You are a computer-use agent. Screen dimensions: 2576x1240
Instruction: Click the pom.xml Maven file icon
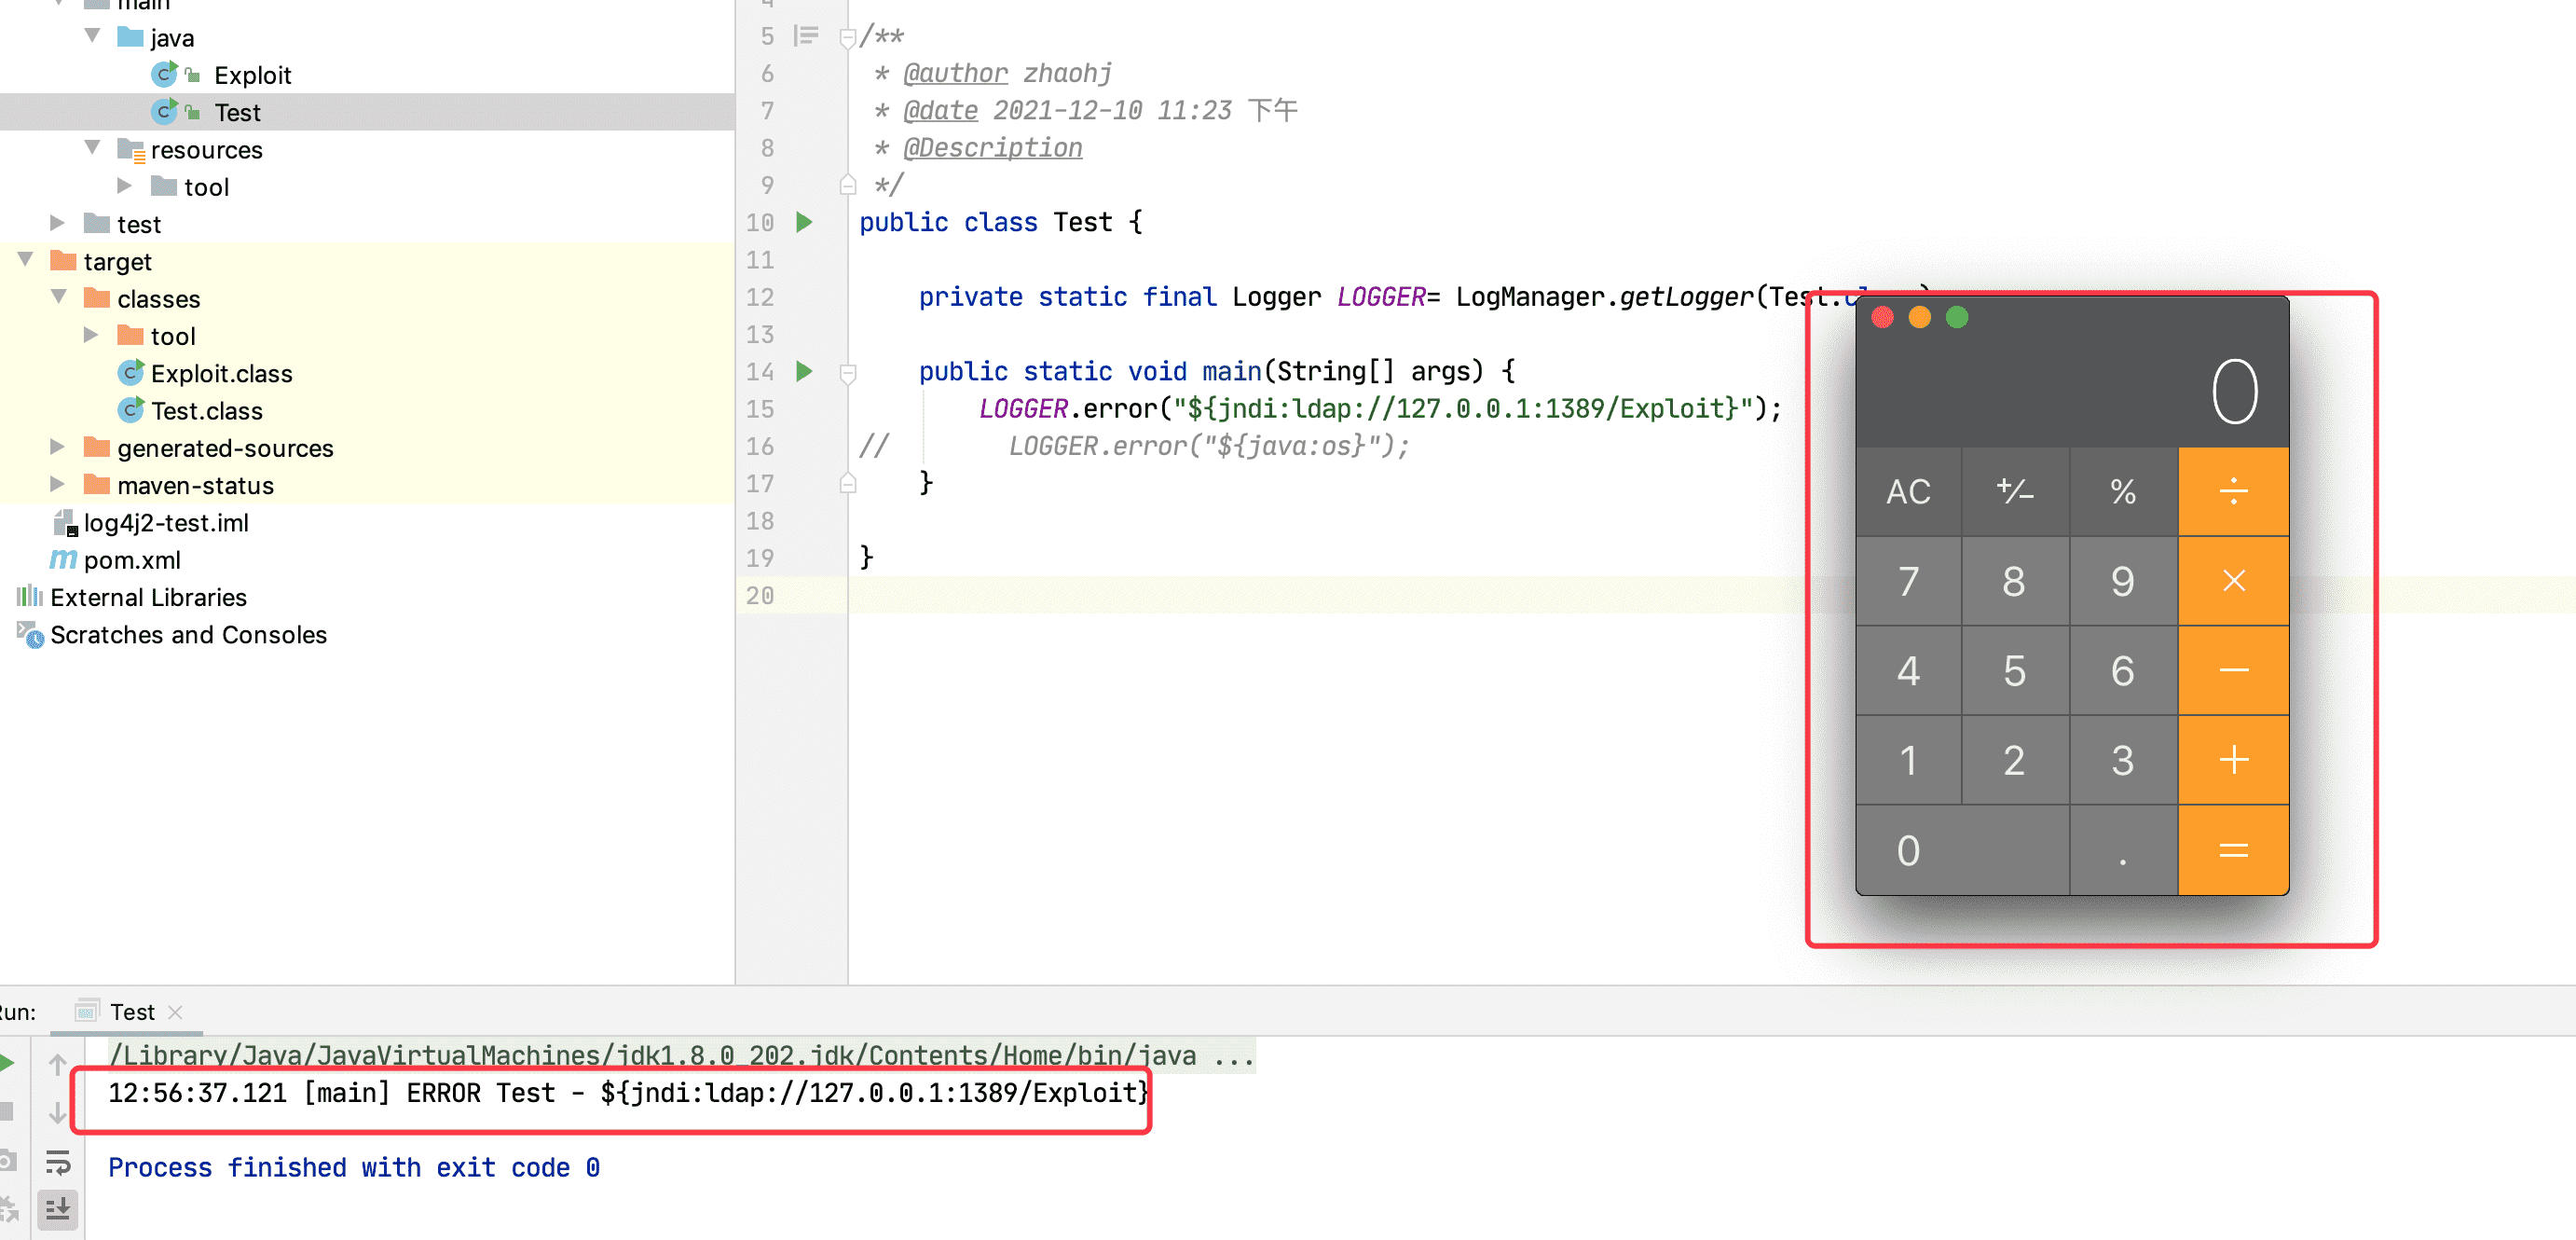click(63, 560)
